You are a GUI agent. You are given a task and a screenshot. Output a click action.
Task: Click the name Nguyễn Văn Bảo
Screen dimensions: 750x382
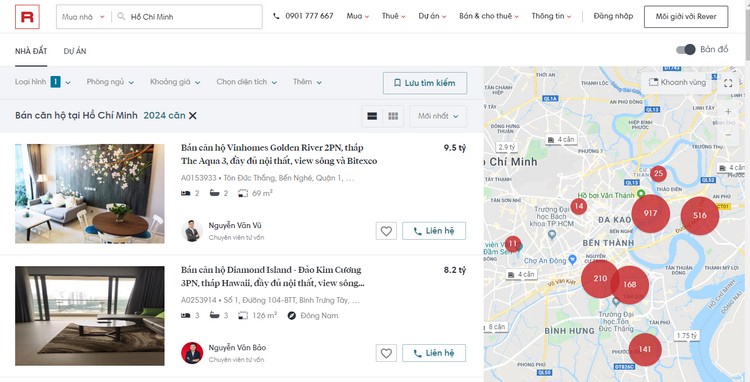pyautogui.click(x=237, y=348)
